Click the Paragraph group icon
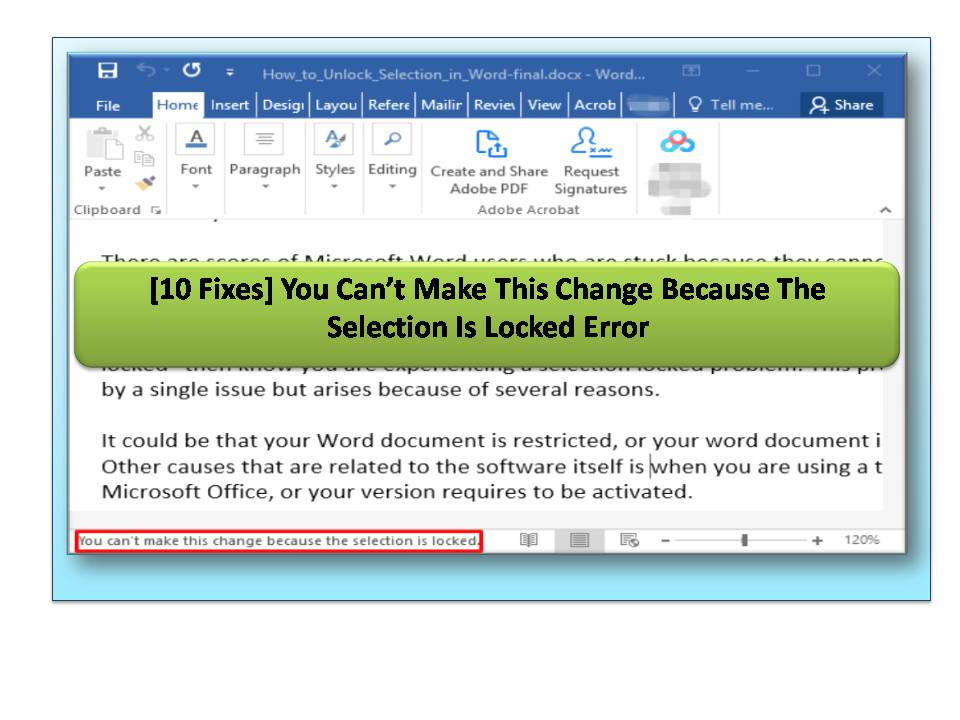 264,140
